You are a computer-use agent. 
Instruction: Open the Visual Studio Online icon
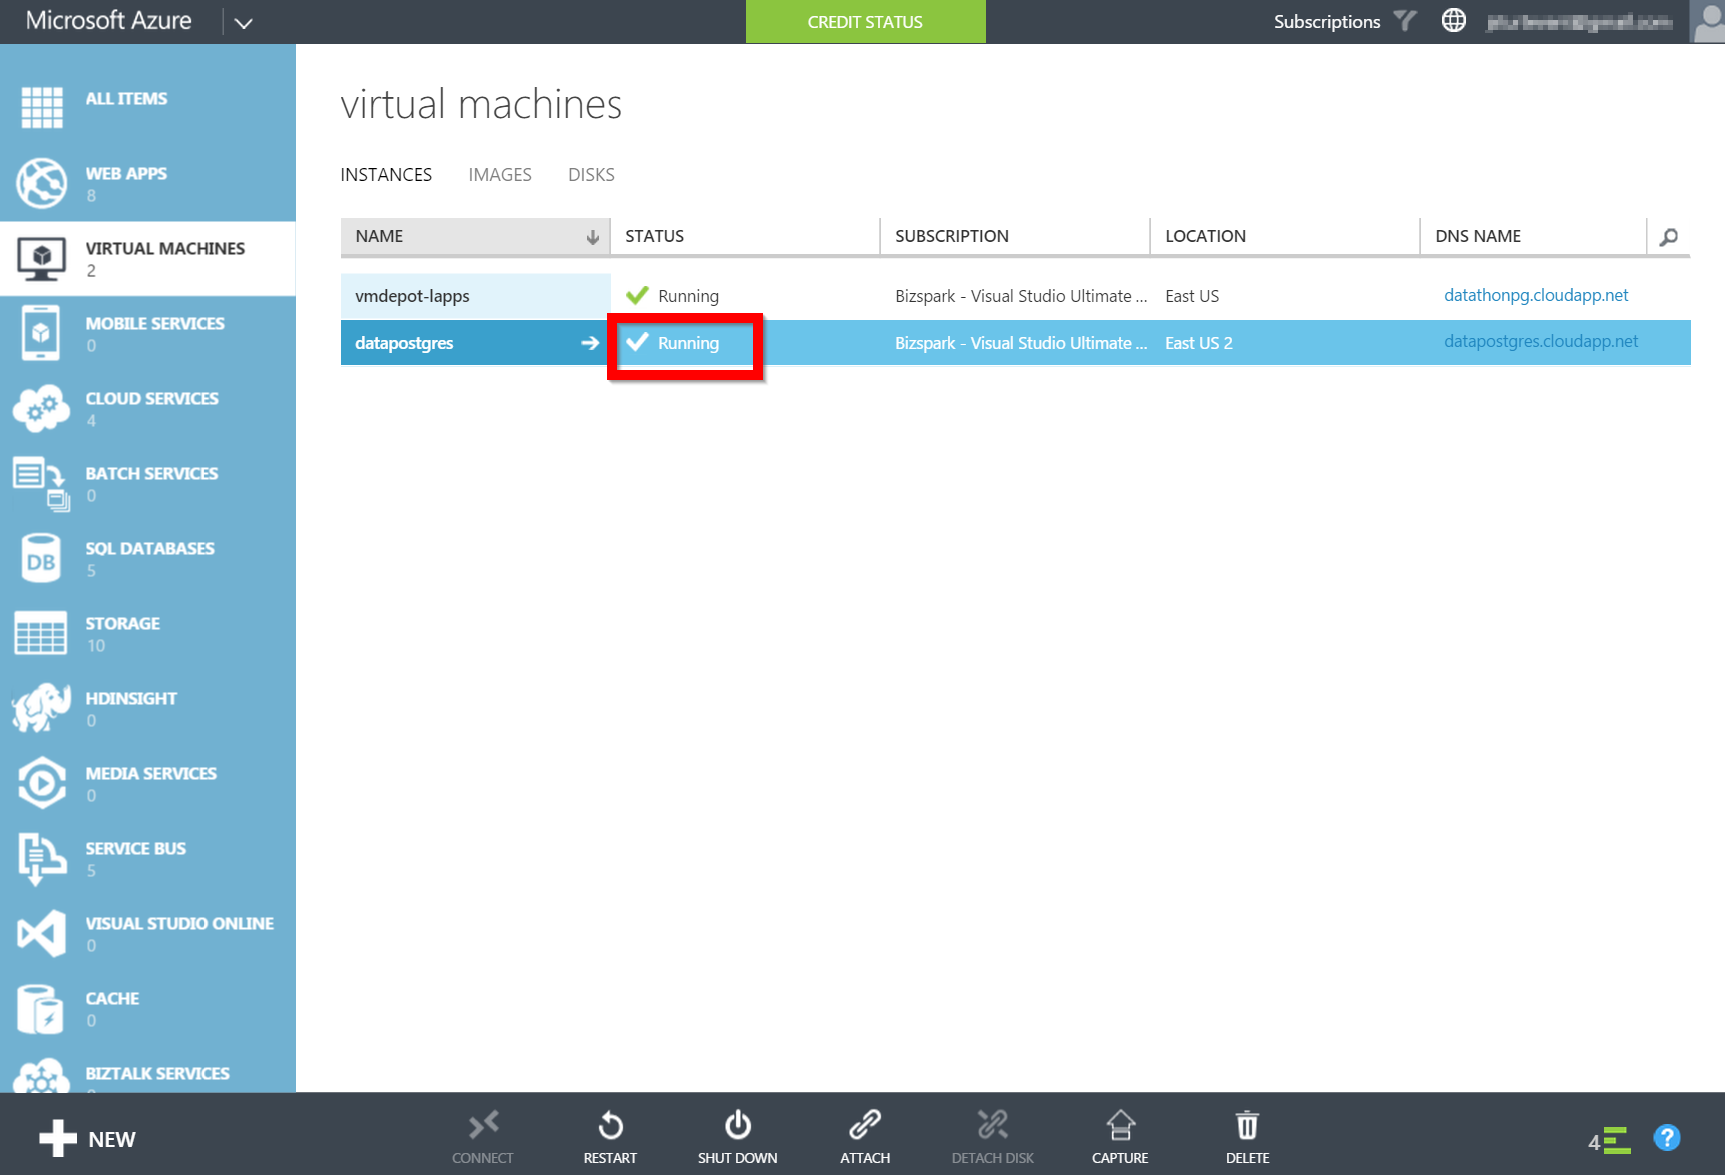(x=41, y=934)
